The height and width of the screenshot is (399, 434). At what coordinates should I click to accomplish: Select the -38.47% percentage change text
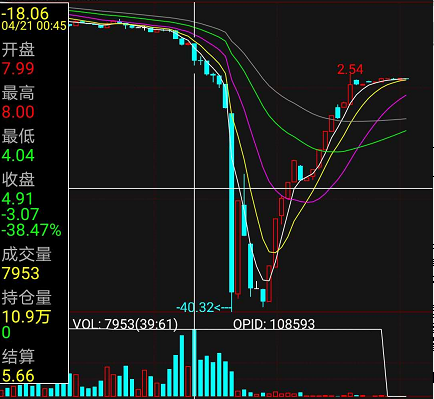coord(32,230)
